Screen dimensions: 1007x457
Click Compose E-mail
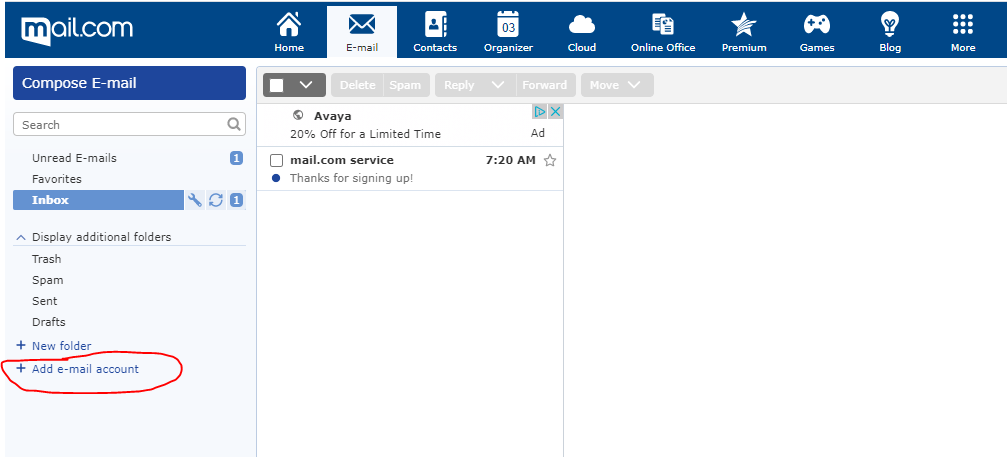click(x=129, y=83)
